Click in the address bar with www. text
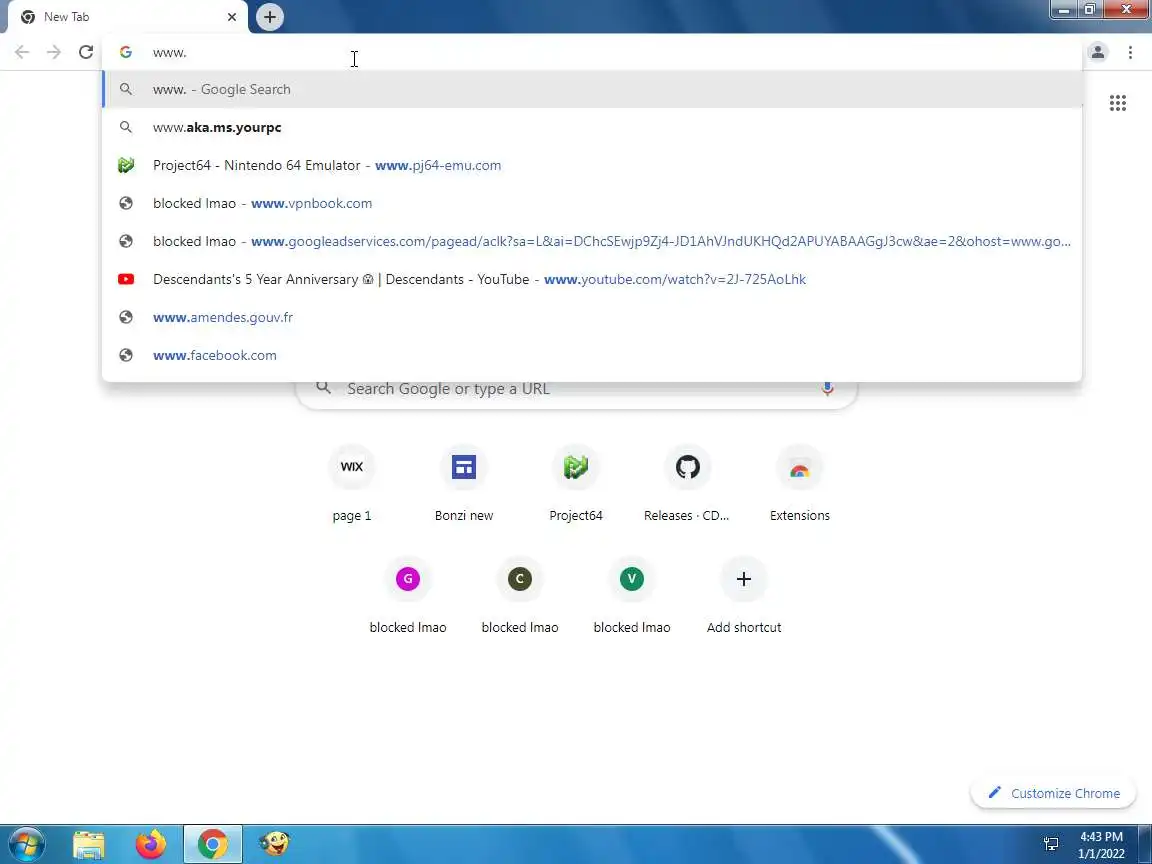1152x864 pixels. 591,52
